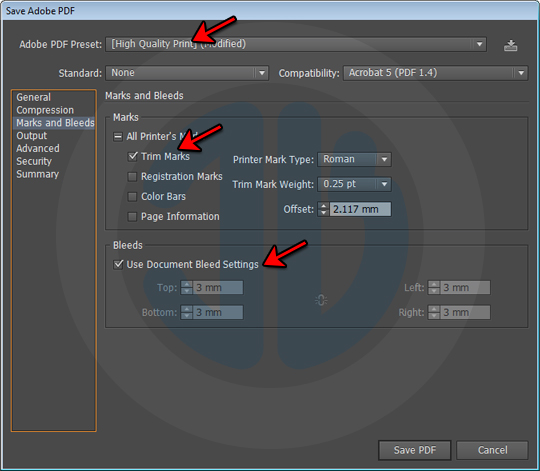Toggle Use Document Bleed Settings checkbox
The height and width of the screenshot is (471, 540).
tap(118, 264)
